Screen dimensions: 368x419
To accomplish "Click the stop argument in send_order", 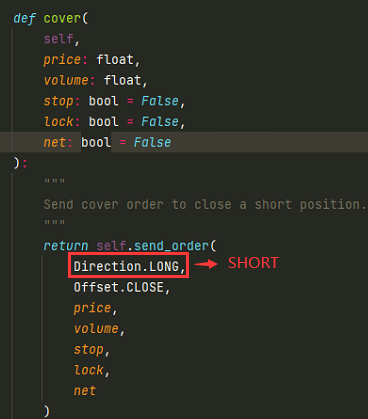I will (x=88, y=350).
